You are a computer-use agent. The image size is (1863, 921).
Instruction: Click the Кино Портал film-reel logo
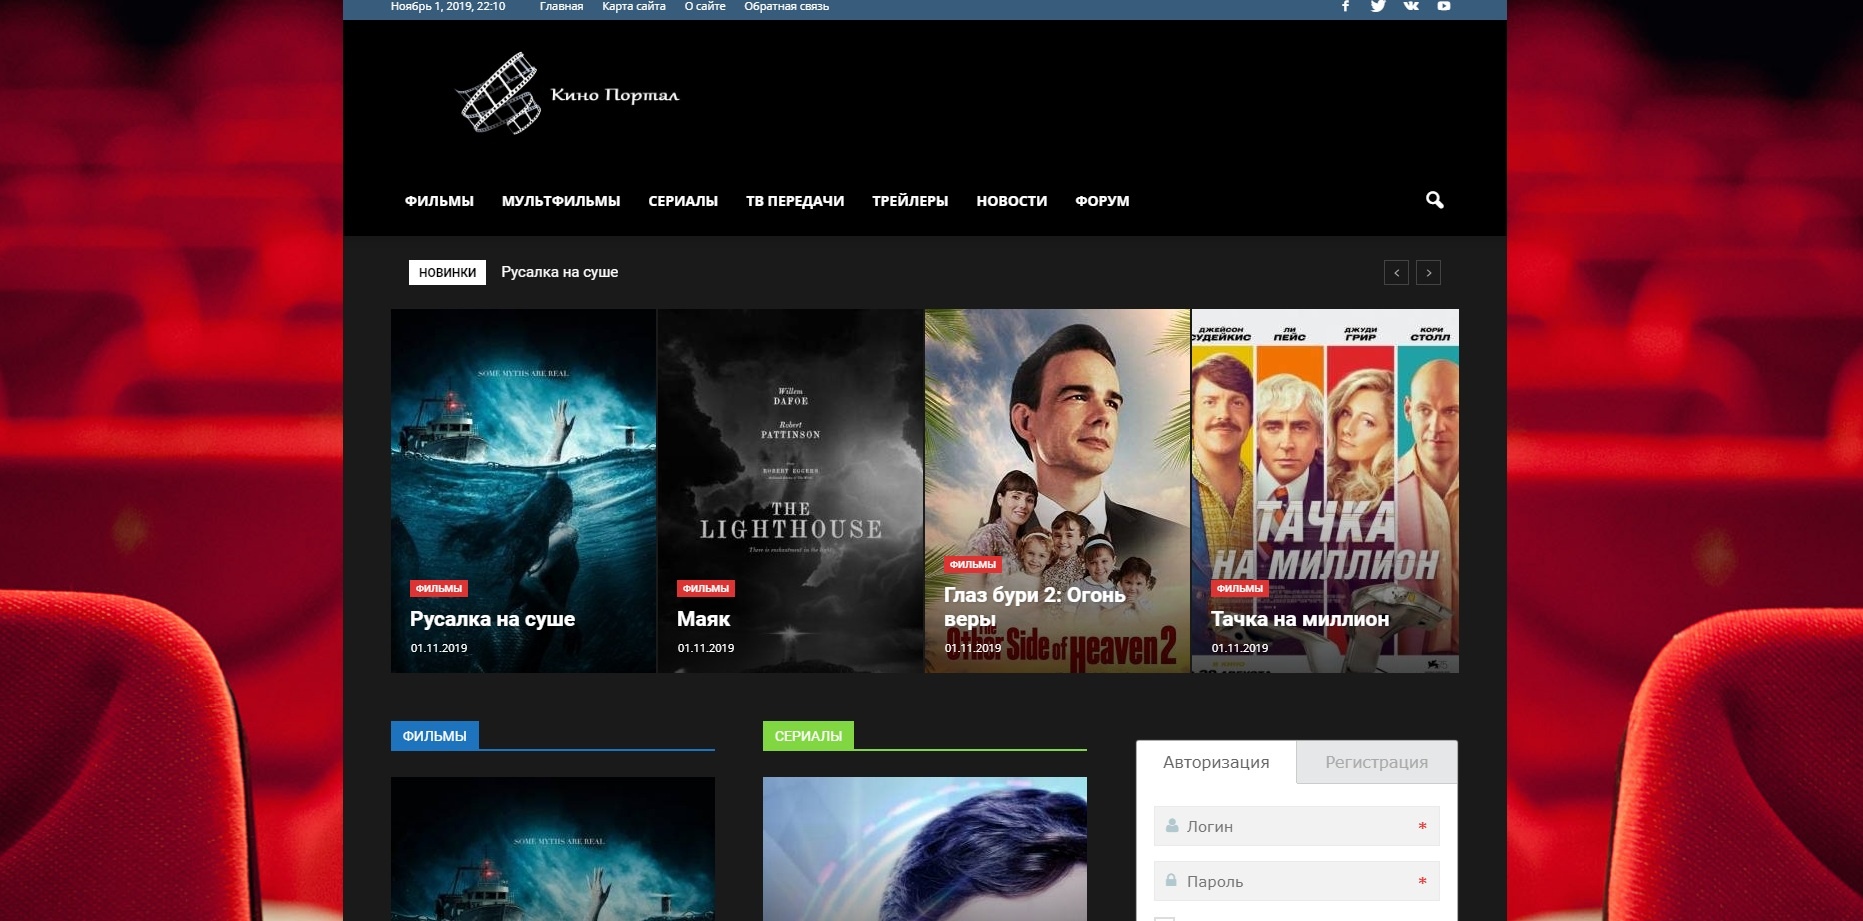[x=567, y=94]
